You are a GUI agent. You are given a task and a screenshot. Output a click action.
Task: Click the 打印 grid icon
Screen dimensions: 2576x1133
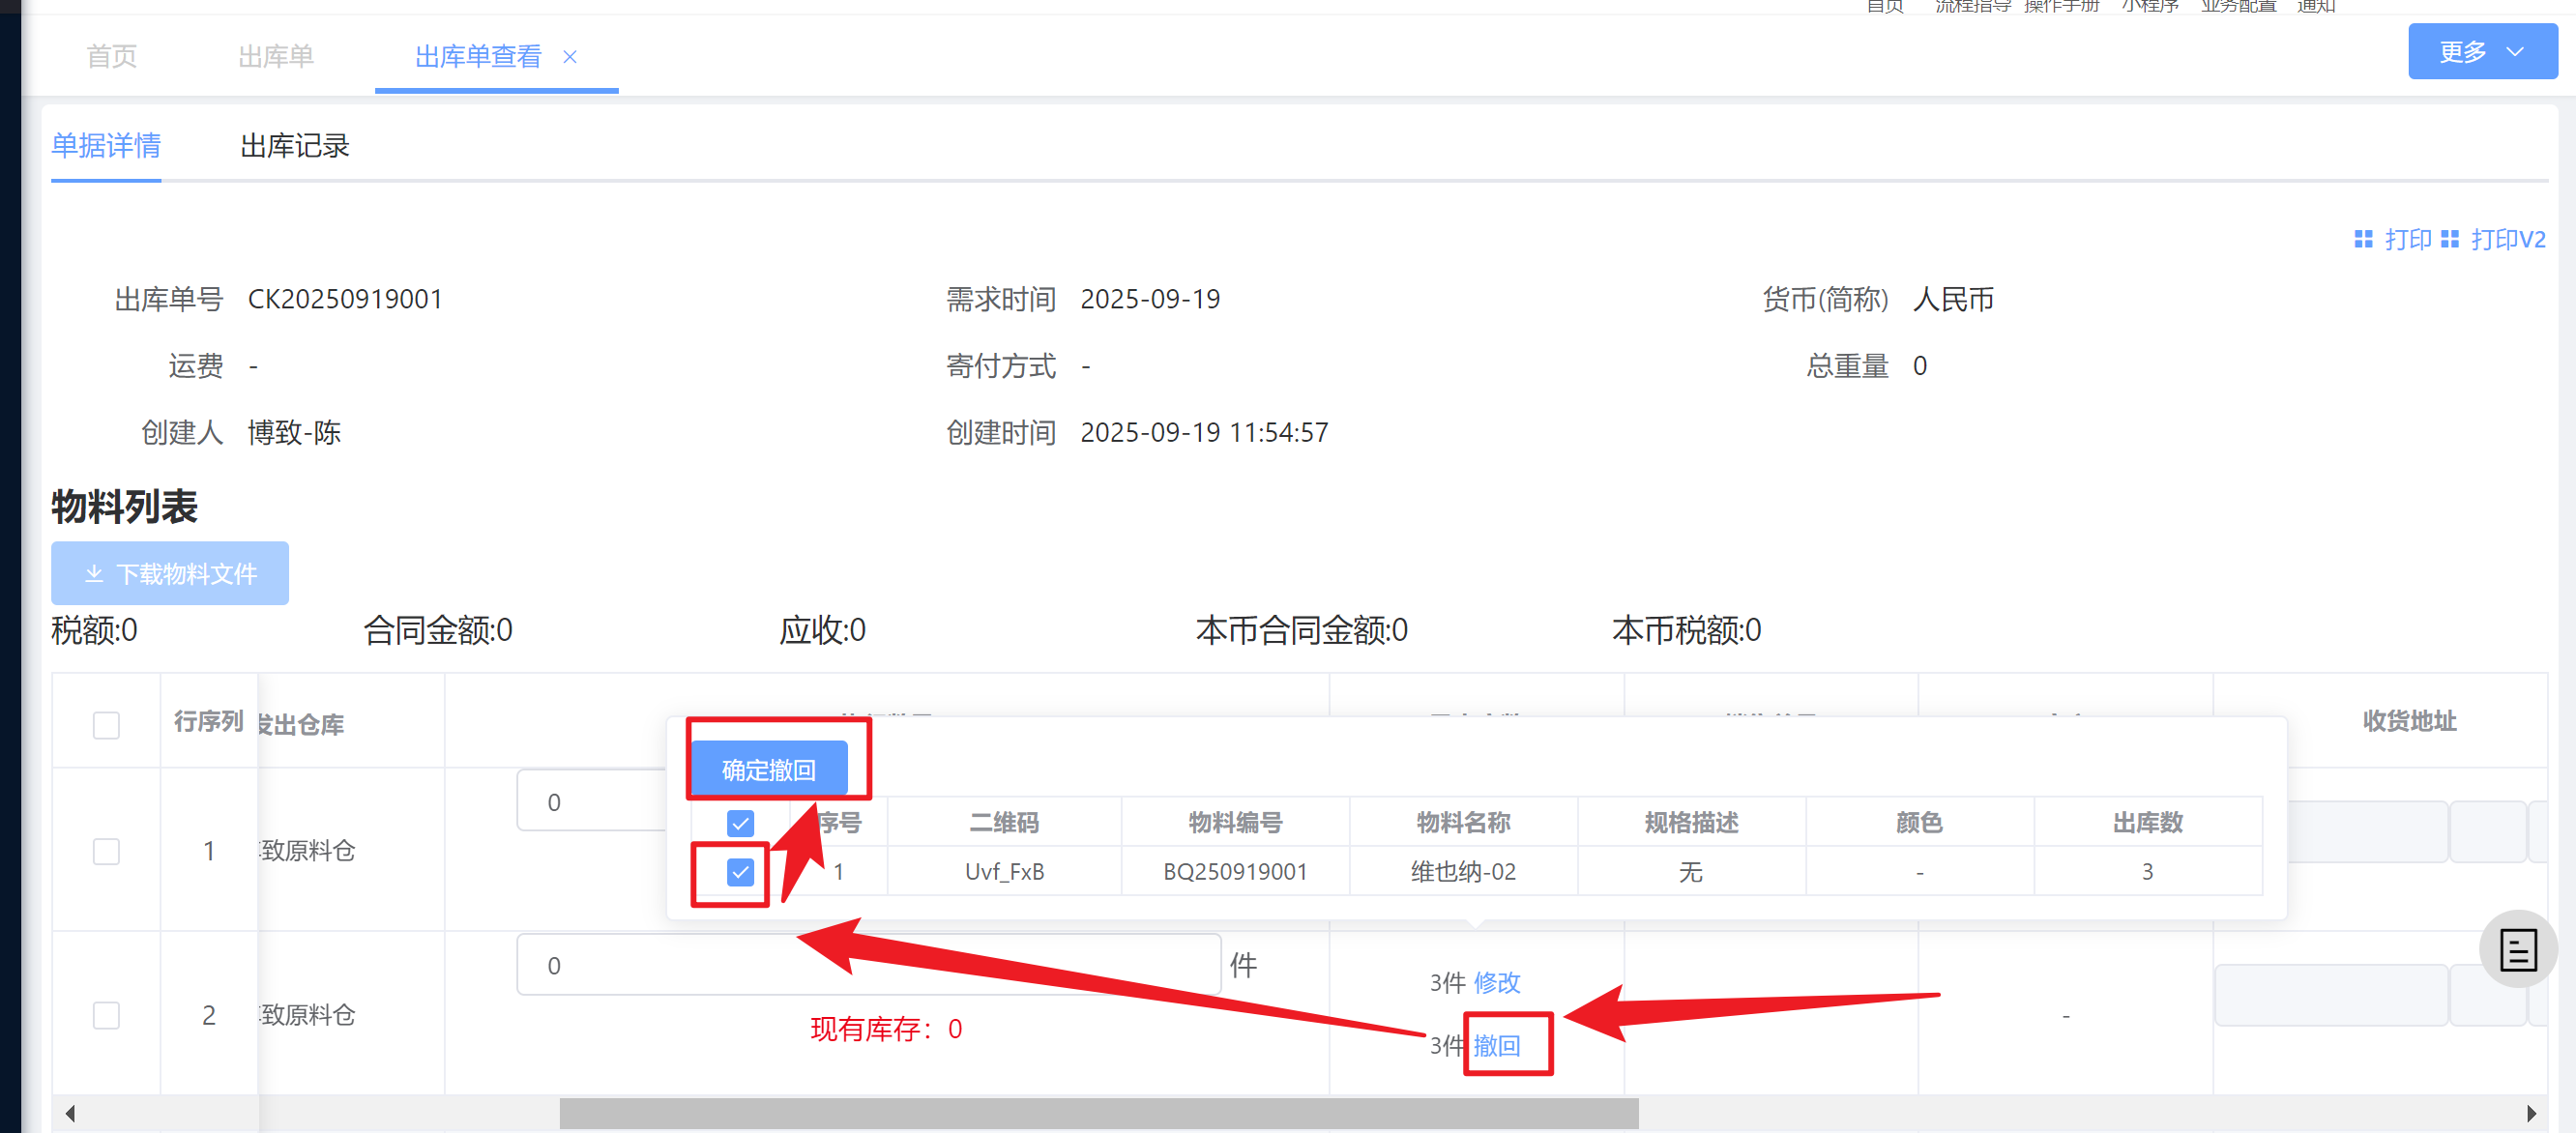pos(2364,239)
